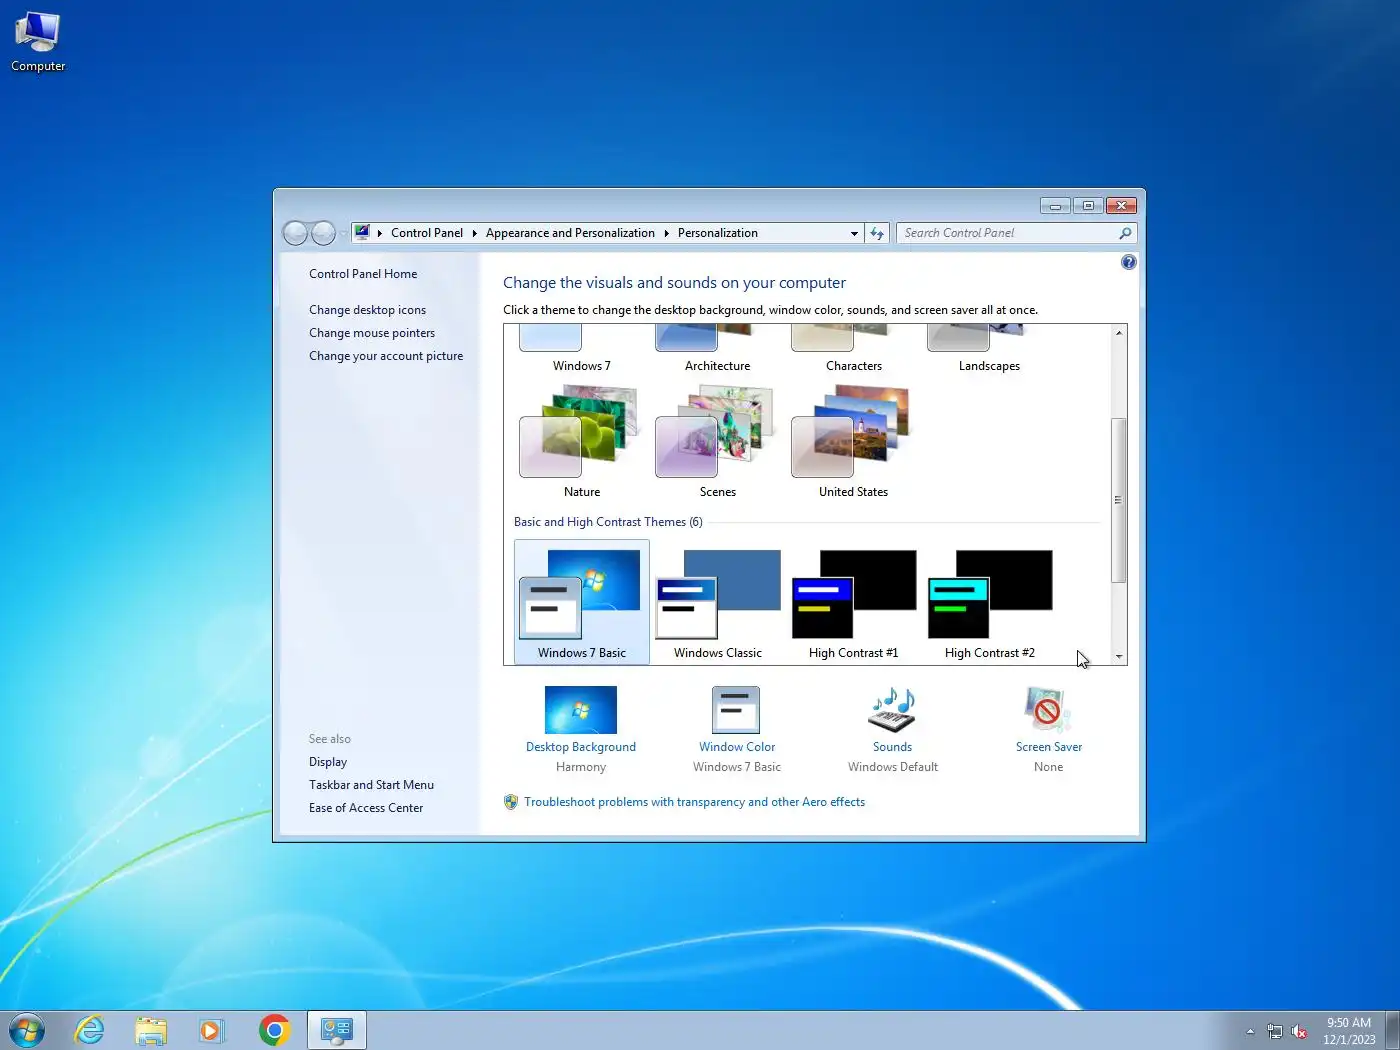Show hidden tray icons arrow
1400x1050 pixels.
point(1250,1031)
